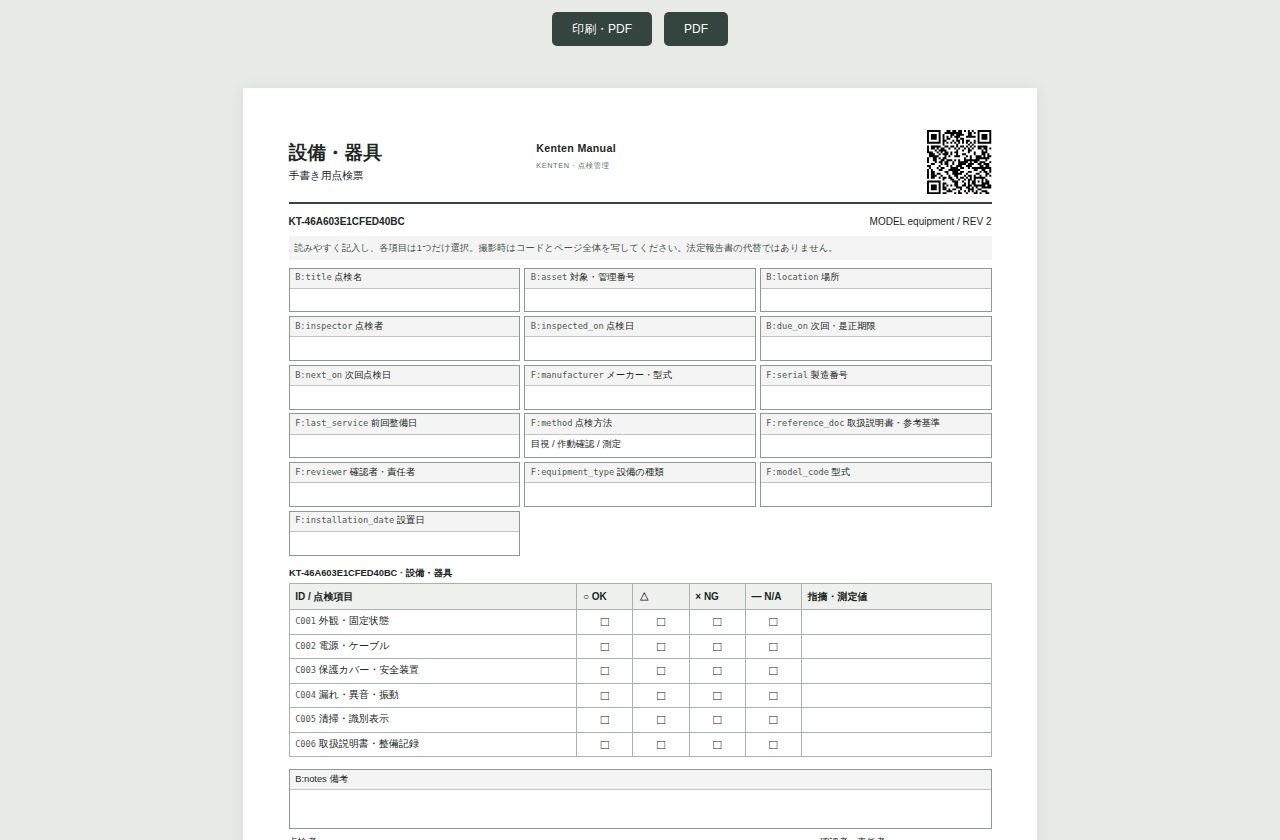Check N/A box for C006 取扱説明書・整備記録

(773, 744)
